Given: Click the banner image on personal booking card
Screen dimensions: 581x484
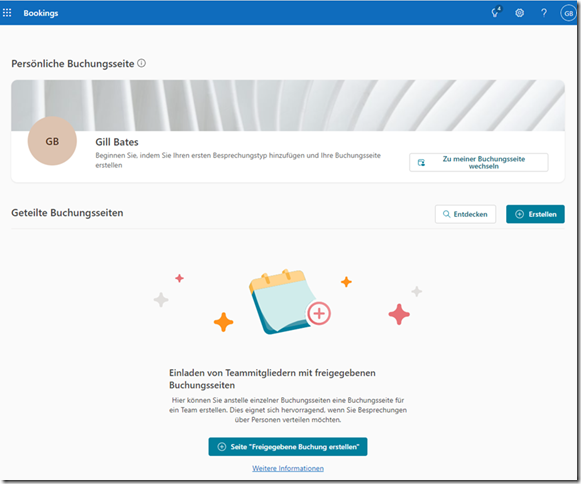Looking at the screenshot, I should click(288, 105).
